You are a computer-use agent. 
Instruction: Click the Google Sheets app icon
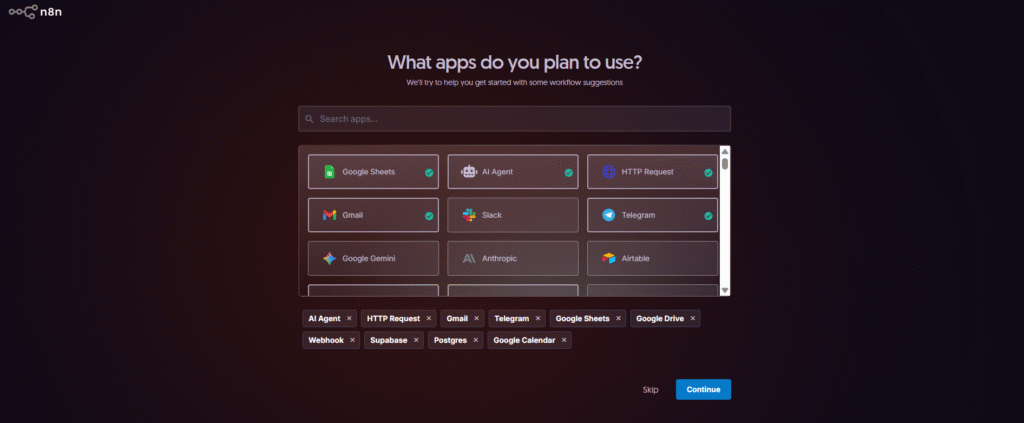coord(329,172)
